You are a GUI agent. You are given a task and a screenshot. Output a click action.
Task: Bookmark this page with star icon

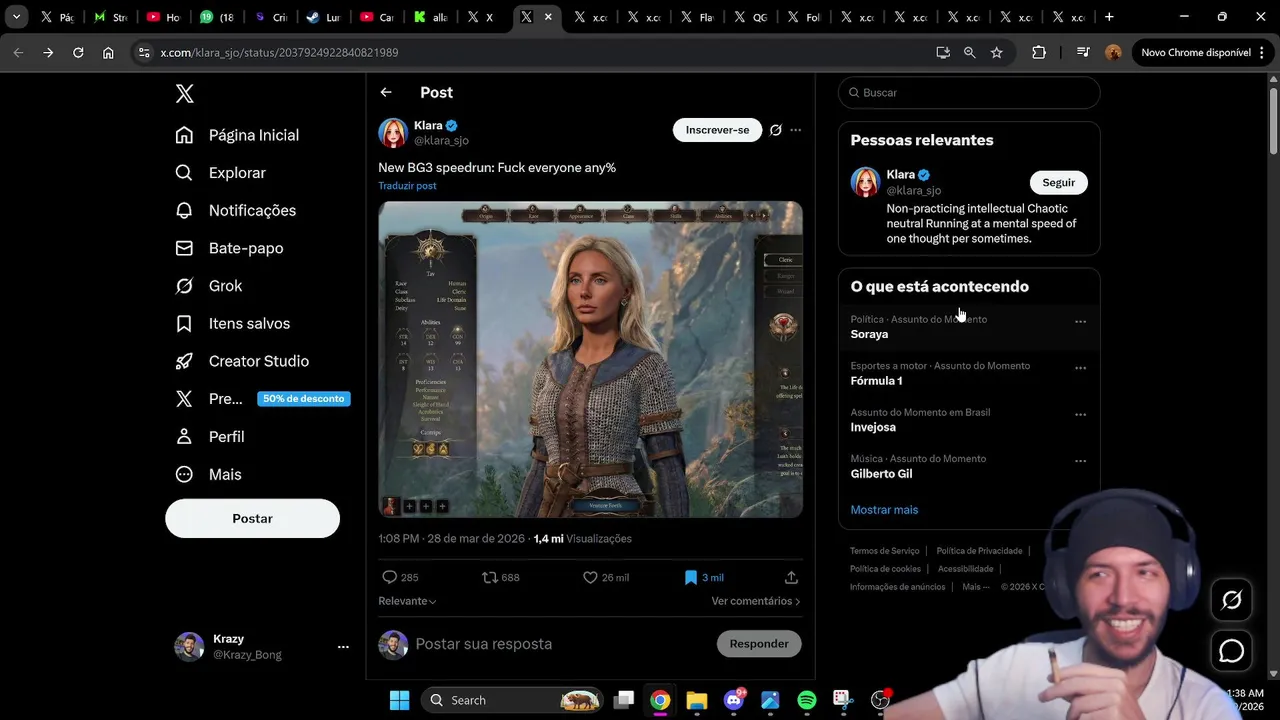tap(996, 53)
